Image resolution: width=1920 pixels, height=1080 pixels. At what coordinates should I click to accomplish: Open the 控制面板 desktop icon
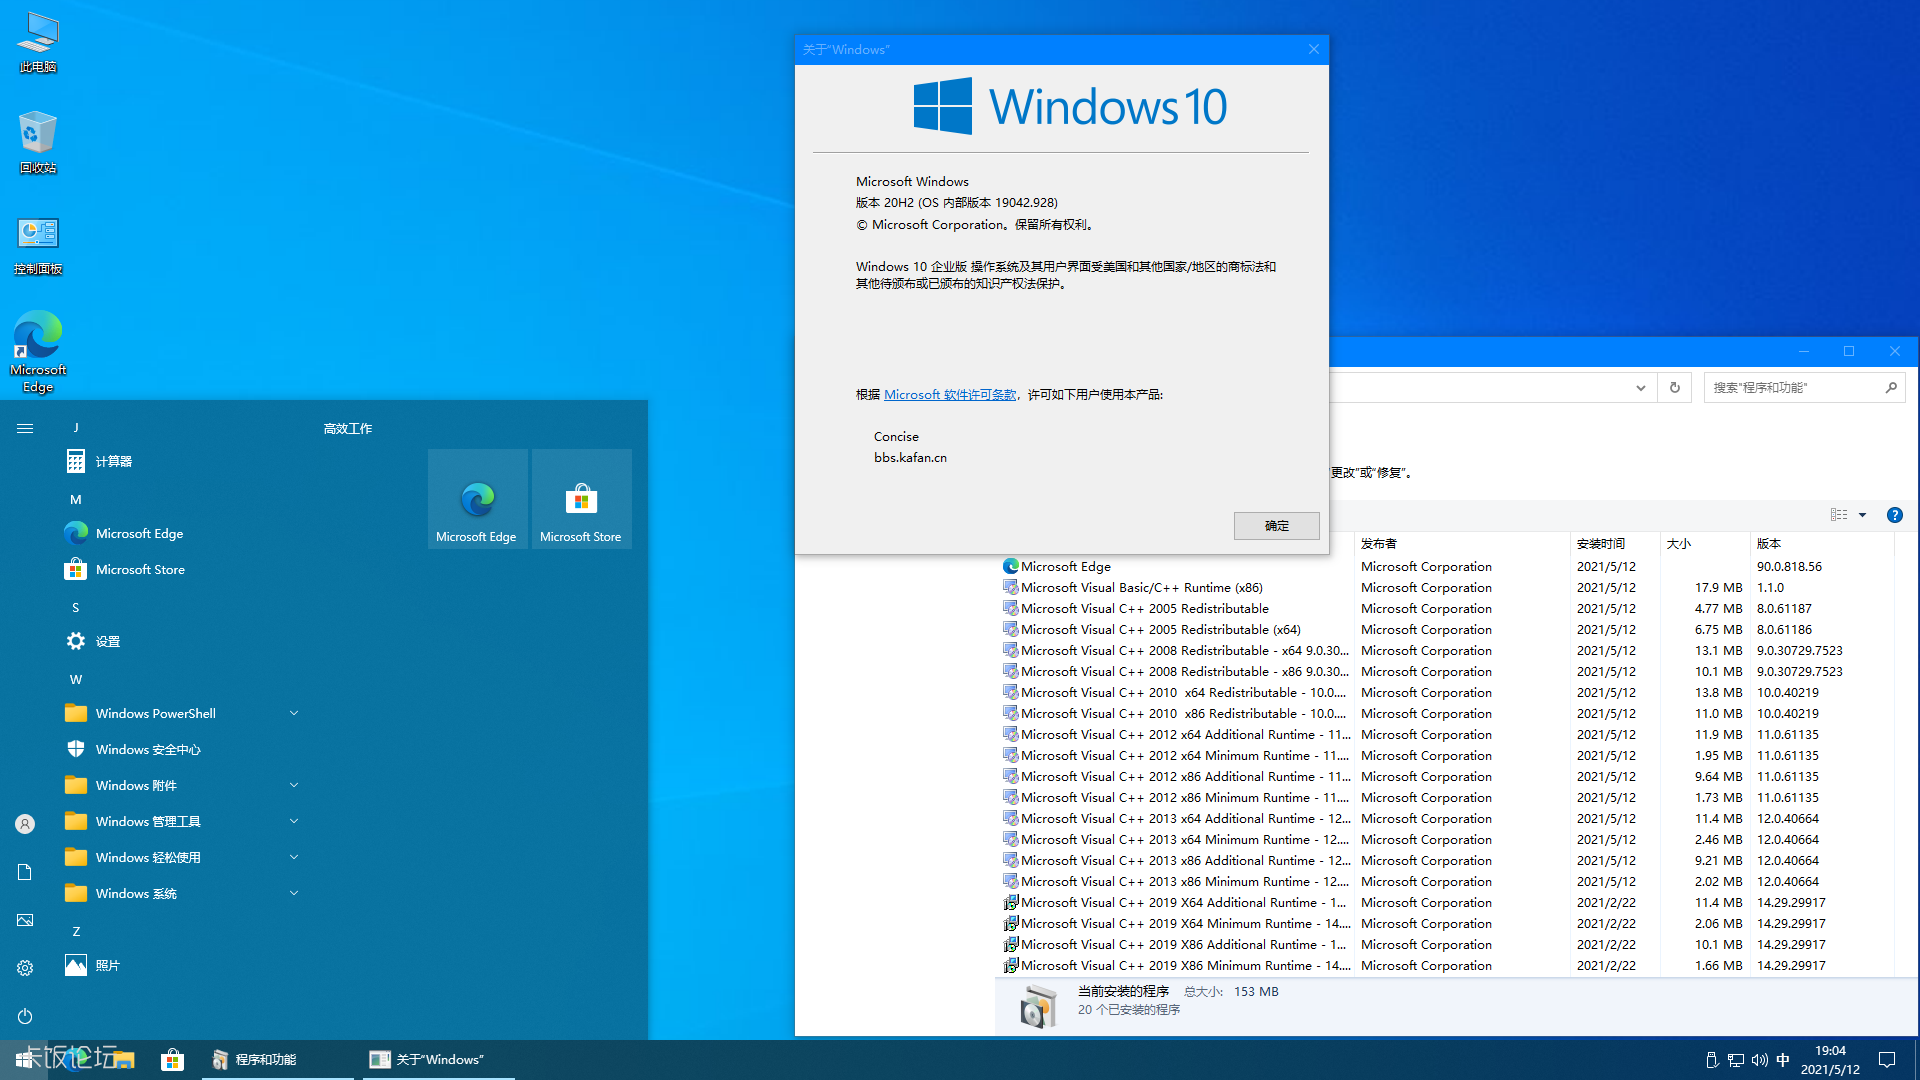(x=38, y=246)
